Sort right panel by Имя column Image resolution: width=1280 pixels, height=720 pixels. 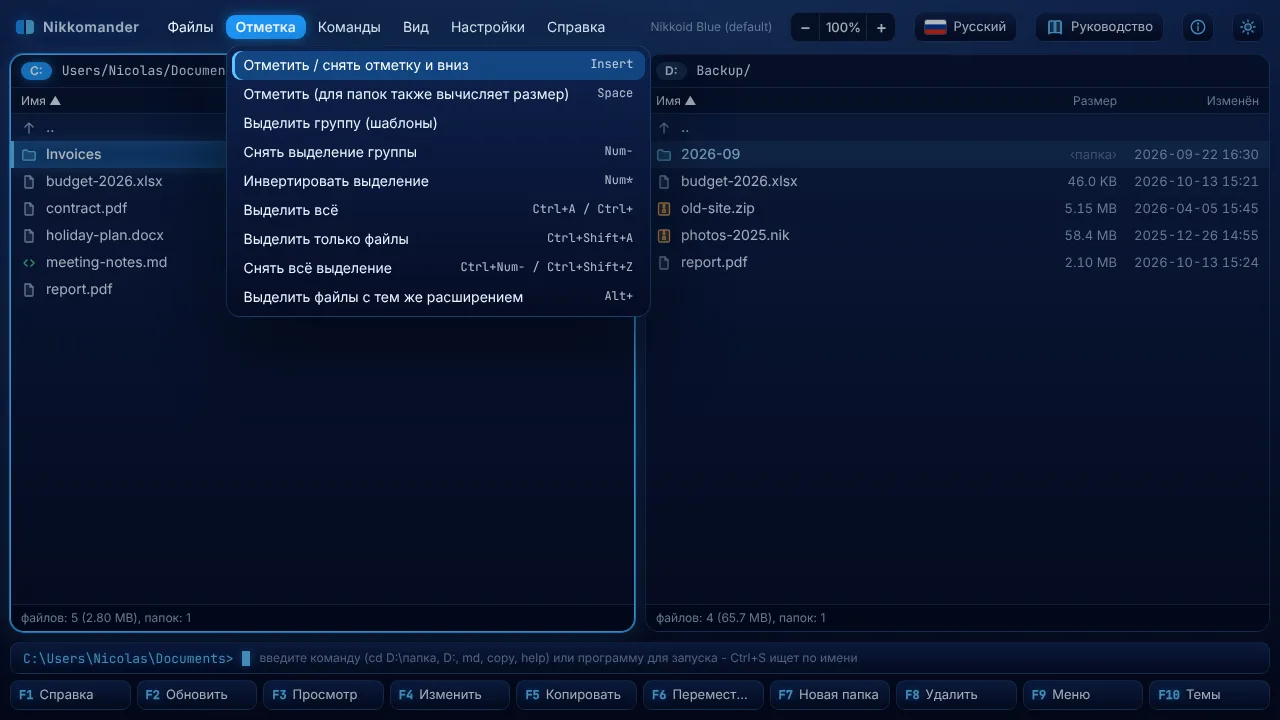pos(676,100)
